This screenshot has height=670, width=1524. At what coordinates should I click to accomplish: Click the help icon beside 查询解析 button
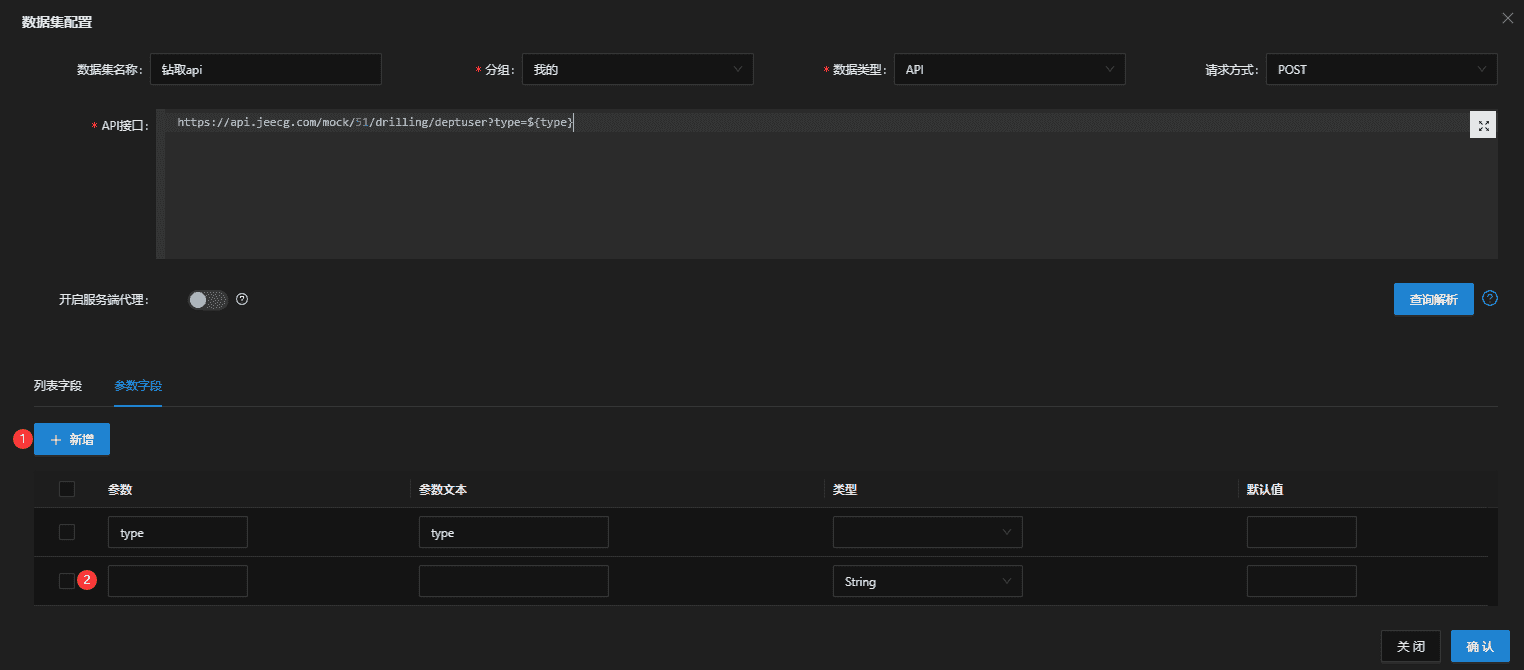(1490, 298)
